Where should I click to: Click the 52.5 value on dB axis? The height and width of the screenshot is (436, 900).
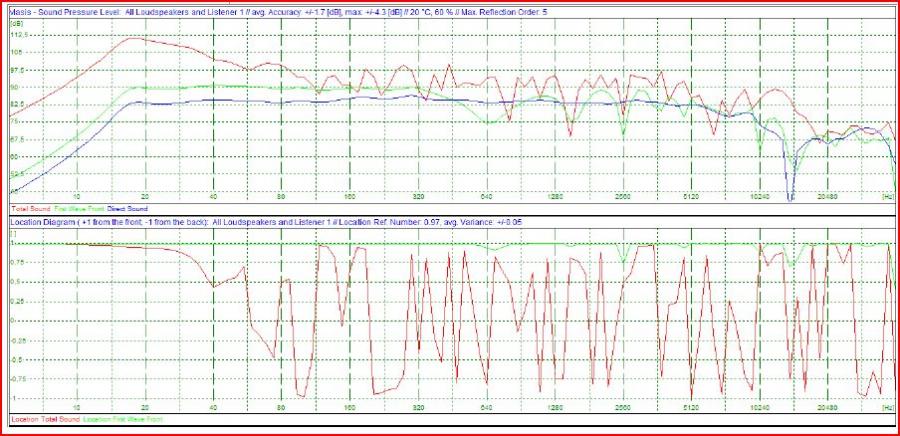(x=17, y=173)
